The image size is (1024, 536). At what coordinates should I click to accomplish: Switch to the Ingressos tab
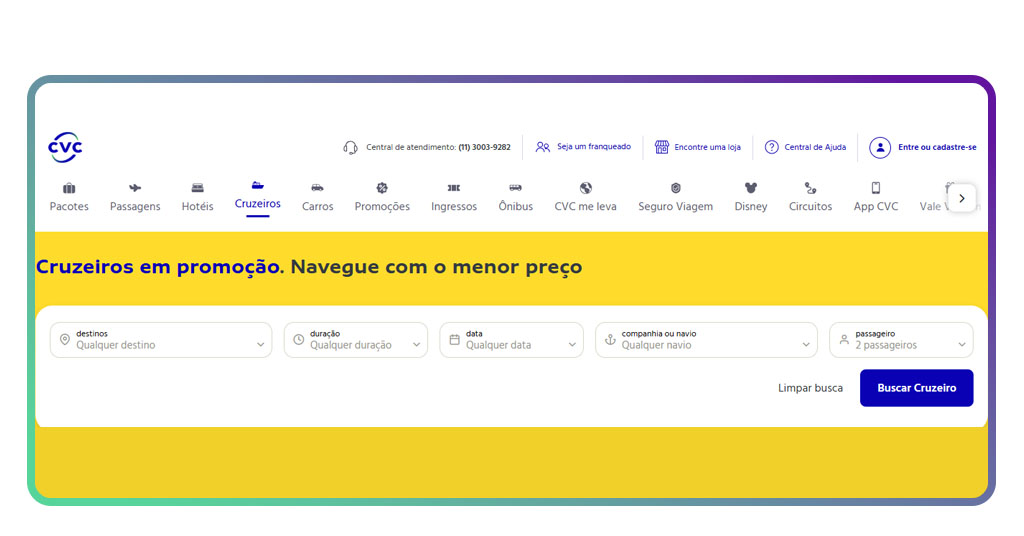[454, 206]
